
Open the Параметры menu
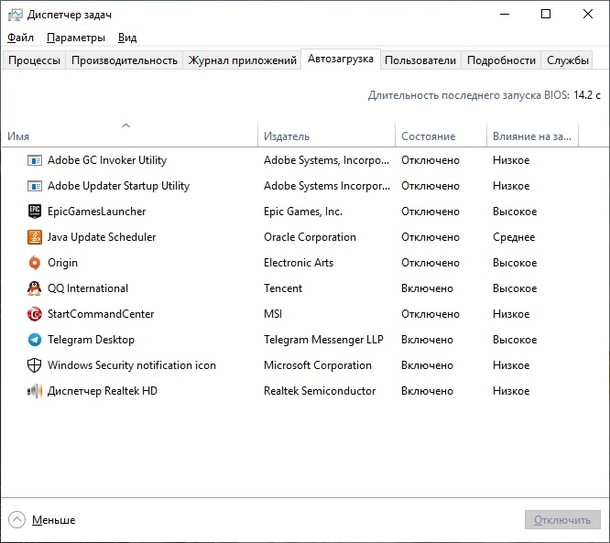pos(76,38)
